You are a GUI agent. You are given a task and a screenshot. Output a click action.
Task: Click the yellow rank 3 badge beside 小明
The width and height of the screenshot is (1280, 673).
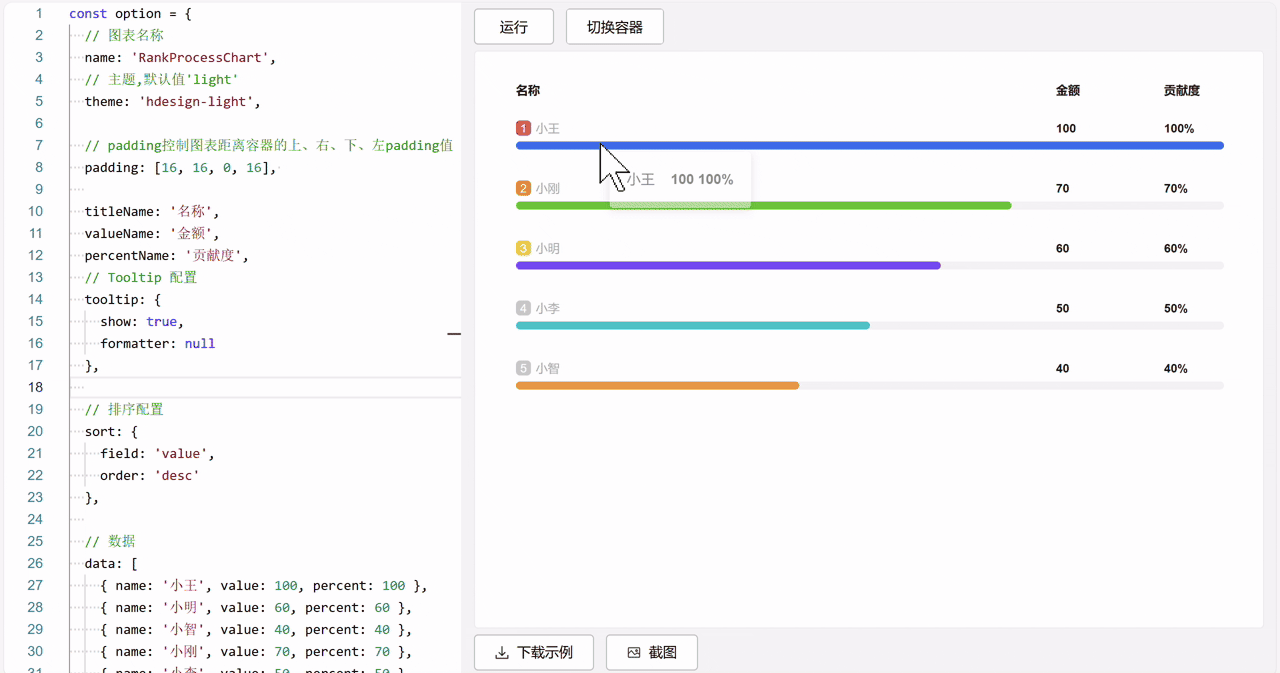(521, 248)
